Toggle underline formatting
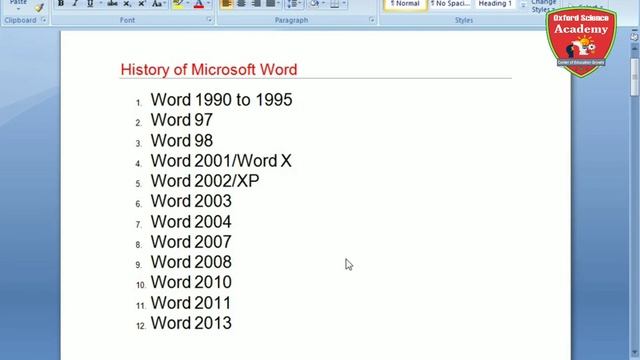Screen dimensions: 640x360 point(90,4)
